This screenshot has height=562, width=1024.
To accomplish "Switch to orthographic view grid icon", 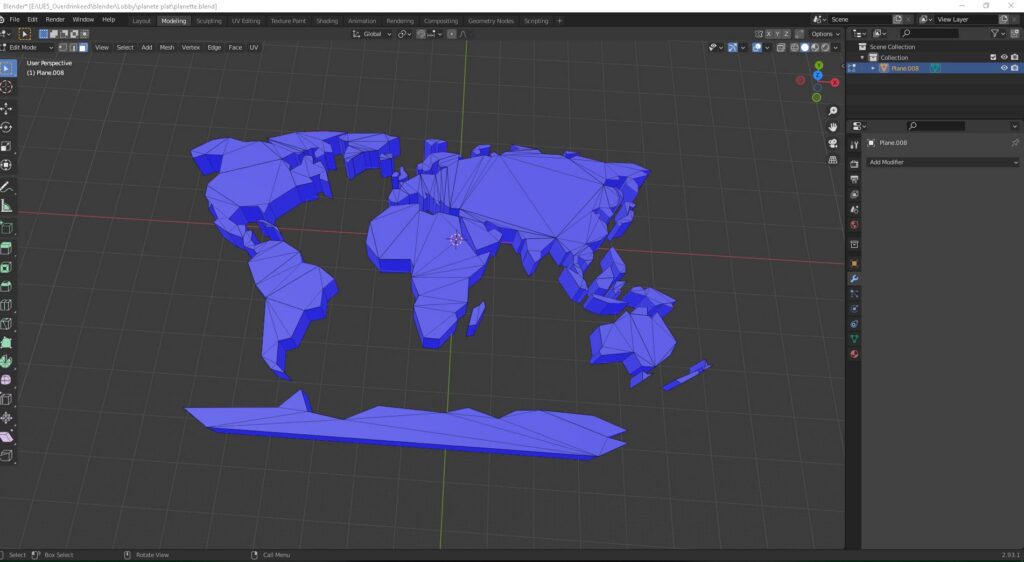I will click(832, 159).
